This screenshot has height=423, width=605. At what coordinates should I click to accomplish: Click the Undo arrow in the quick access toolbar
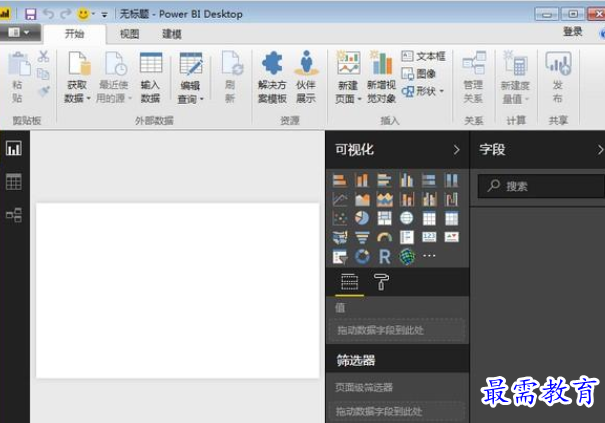point(49,14)
